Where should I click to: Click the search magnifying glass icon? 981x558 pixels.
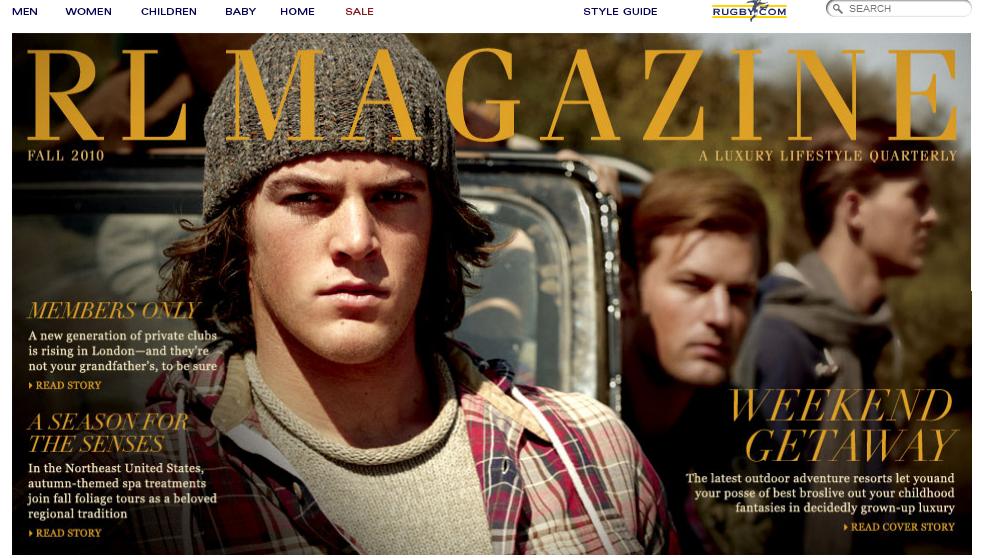click(x=838, y=9)
